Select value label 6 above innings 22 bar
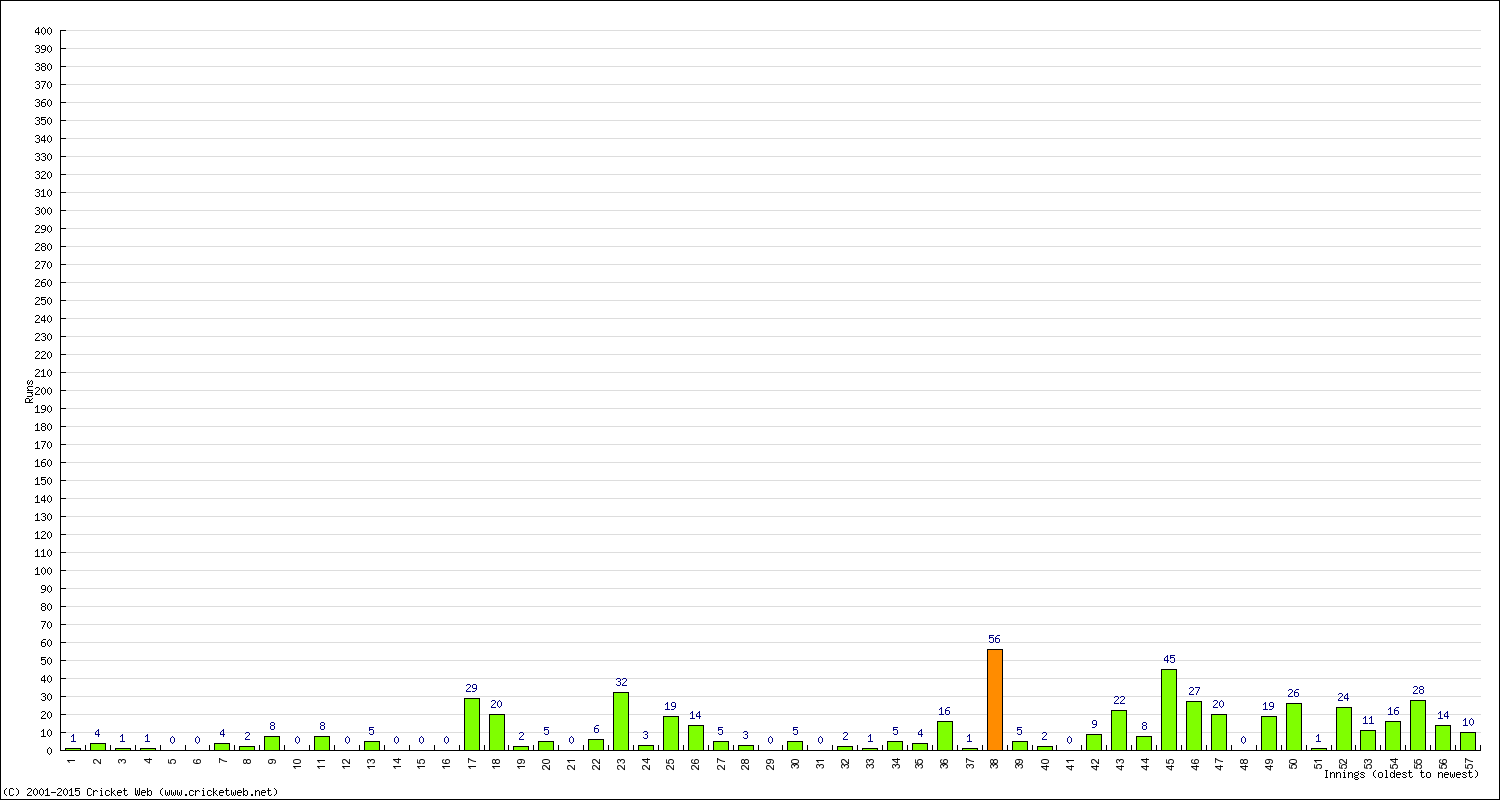The height and width of the screenshot is (800, 1500). (596, 729)
